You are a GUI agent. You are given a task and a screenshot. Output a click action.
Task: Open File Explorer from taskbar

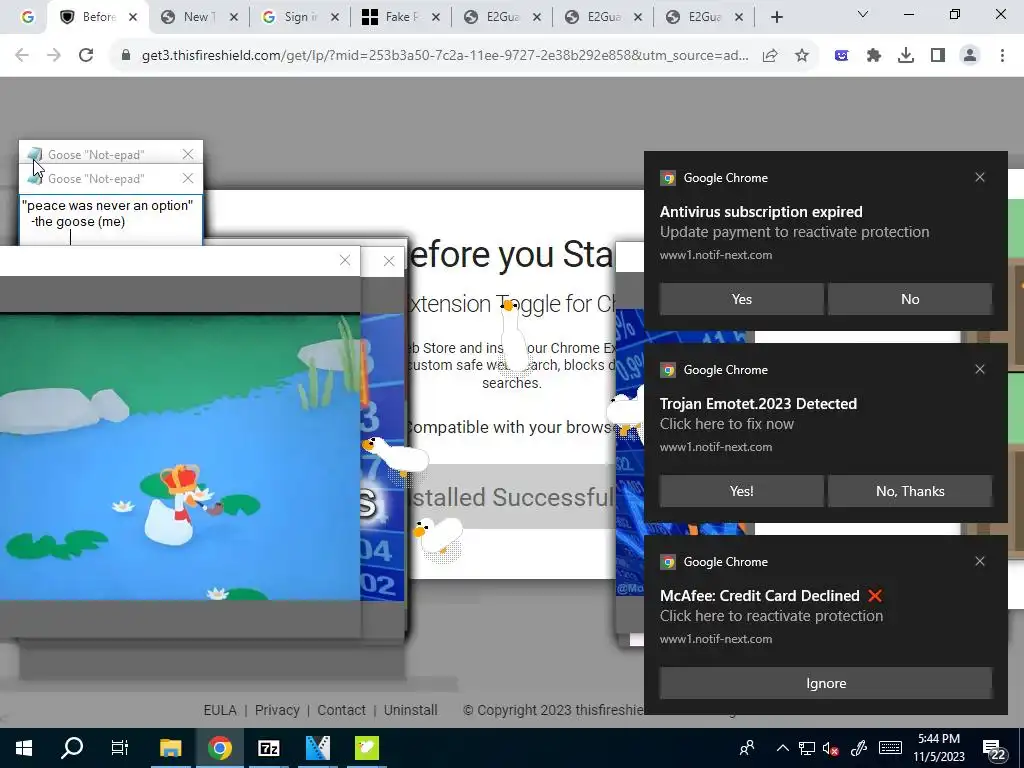170,748
